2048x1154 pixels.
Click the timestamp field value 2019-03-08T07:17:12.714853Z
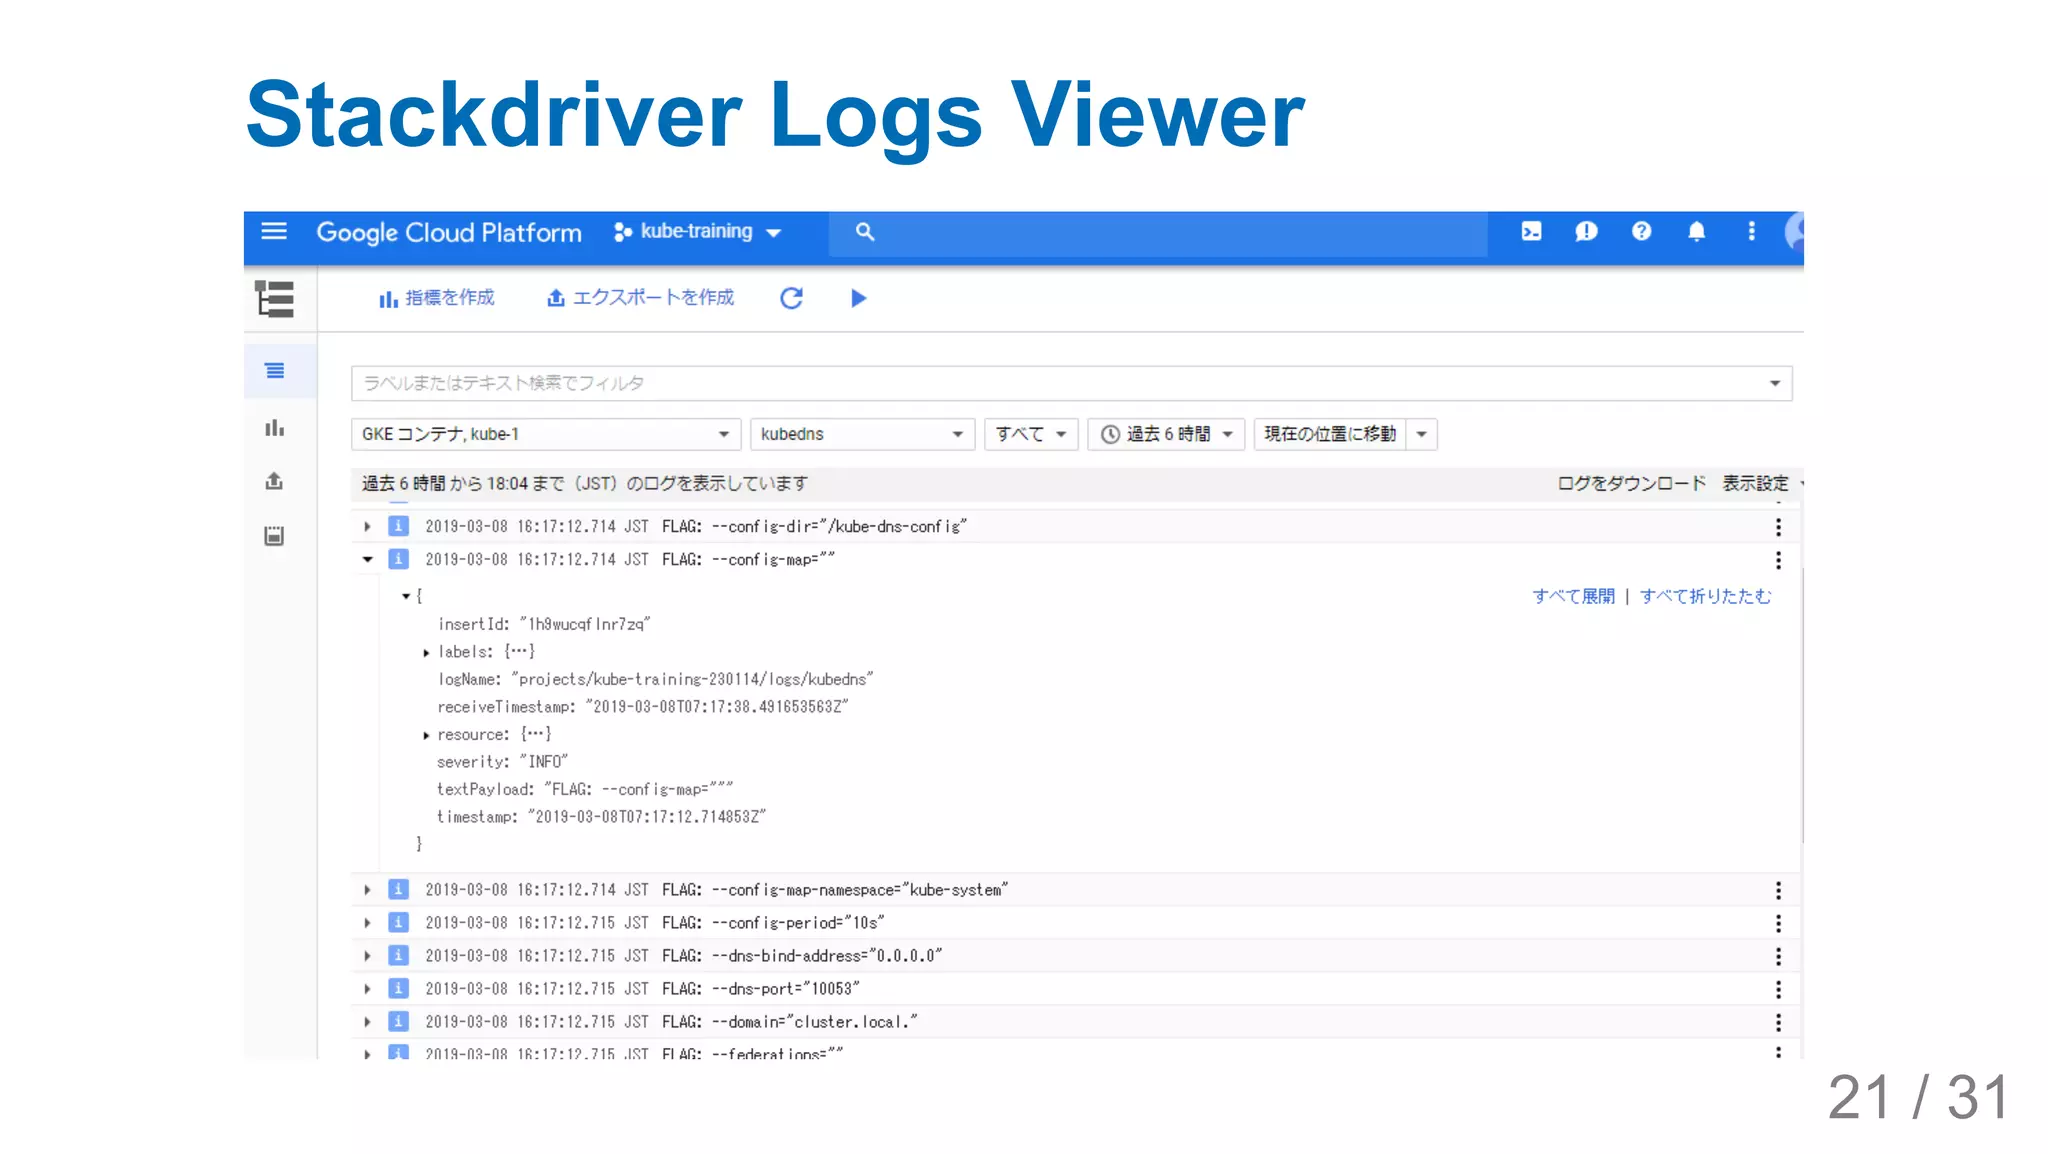tap(646, 817)
